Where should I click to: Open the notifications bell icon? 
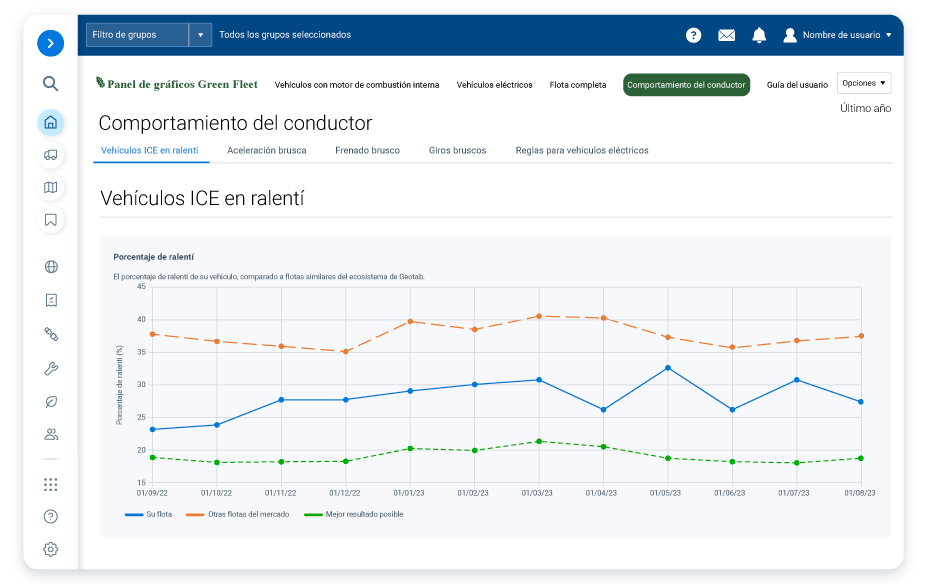(758, 34)
